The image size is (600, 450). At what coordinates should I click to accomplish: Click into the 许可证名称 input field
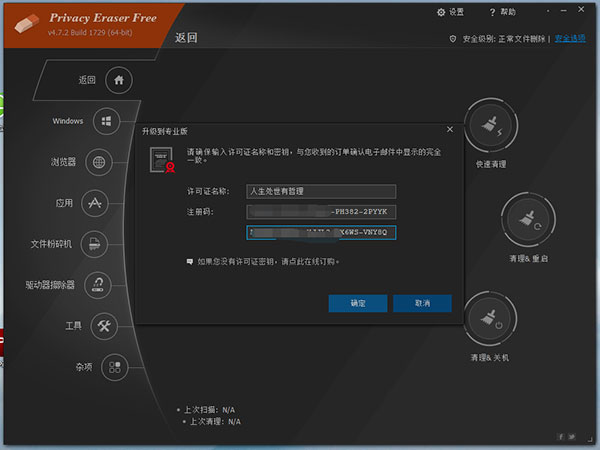tap(321, 191)
